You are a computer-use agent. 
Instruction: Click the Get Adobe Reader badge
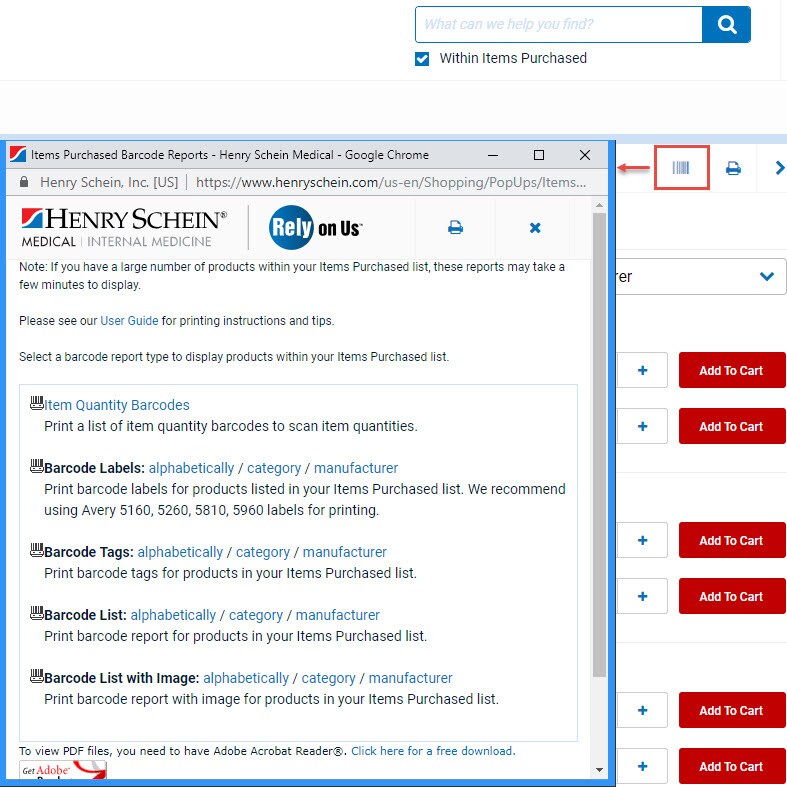point(63,772)
